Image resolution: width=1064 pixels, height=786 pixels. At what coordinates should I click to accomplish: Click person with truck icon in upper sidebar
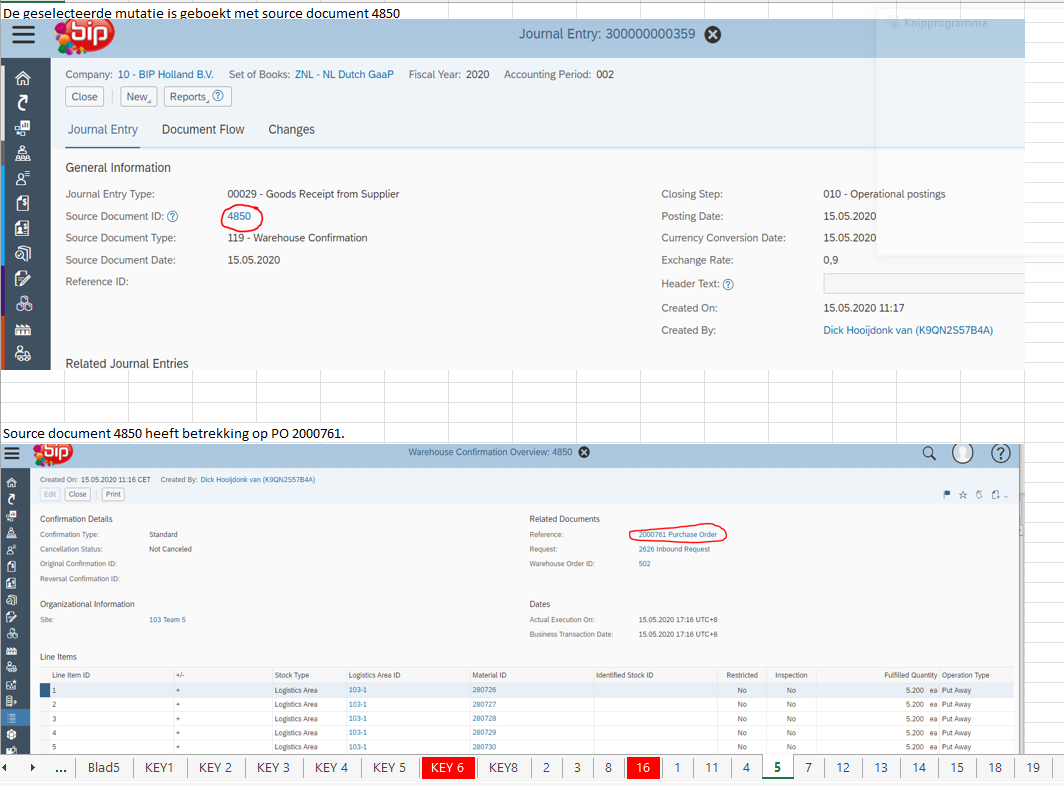[x=23, y=354]
